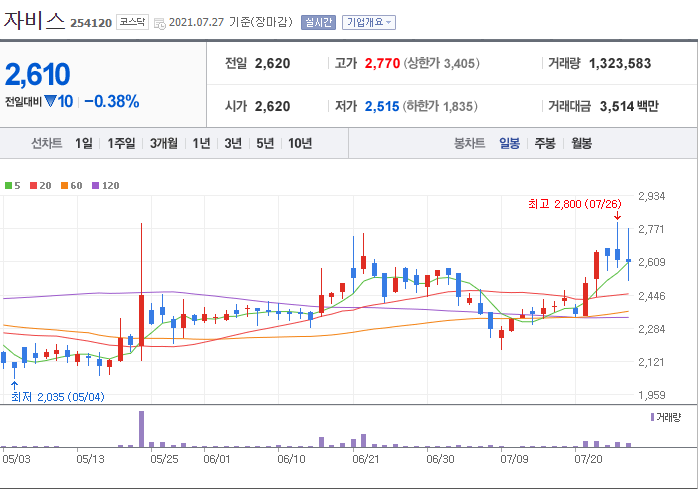Click the 2,446 price axis label
Image resolution: width=698 pixels, height=489 pixels.
pyautogui.click(x=652, y=296)
